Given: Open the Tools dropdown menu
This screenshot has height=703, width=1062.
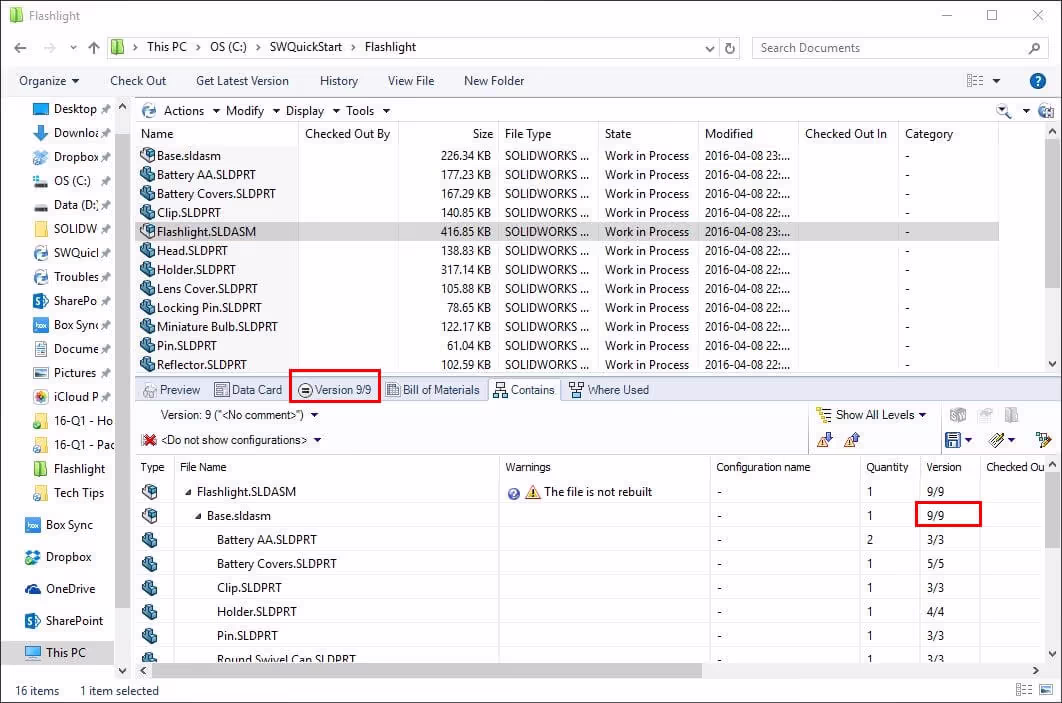Looking at the screenshot, I should coord(368,110).
